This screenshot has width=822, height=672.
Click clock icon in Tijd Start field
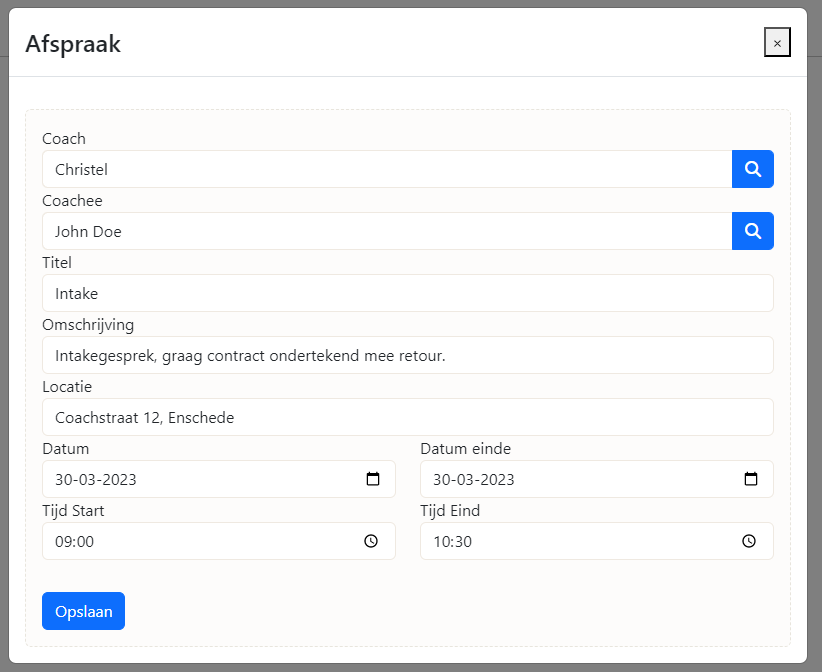pyautogui.click(x=371, y=541)
